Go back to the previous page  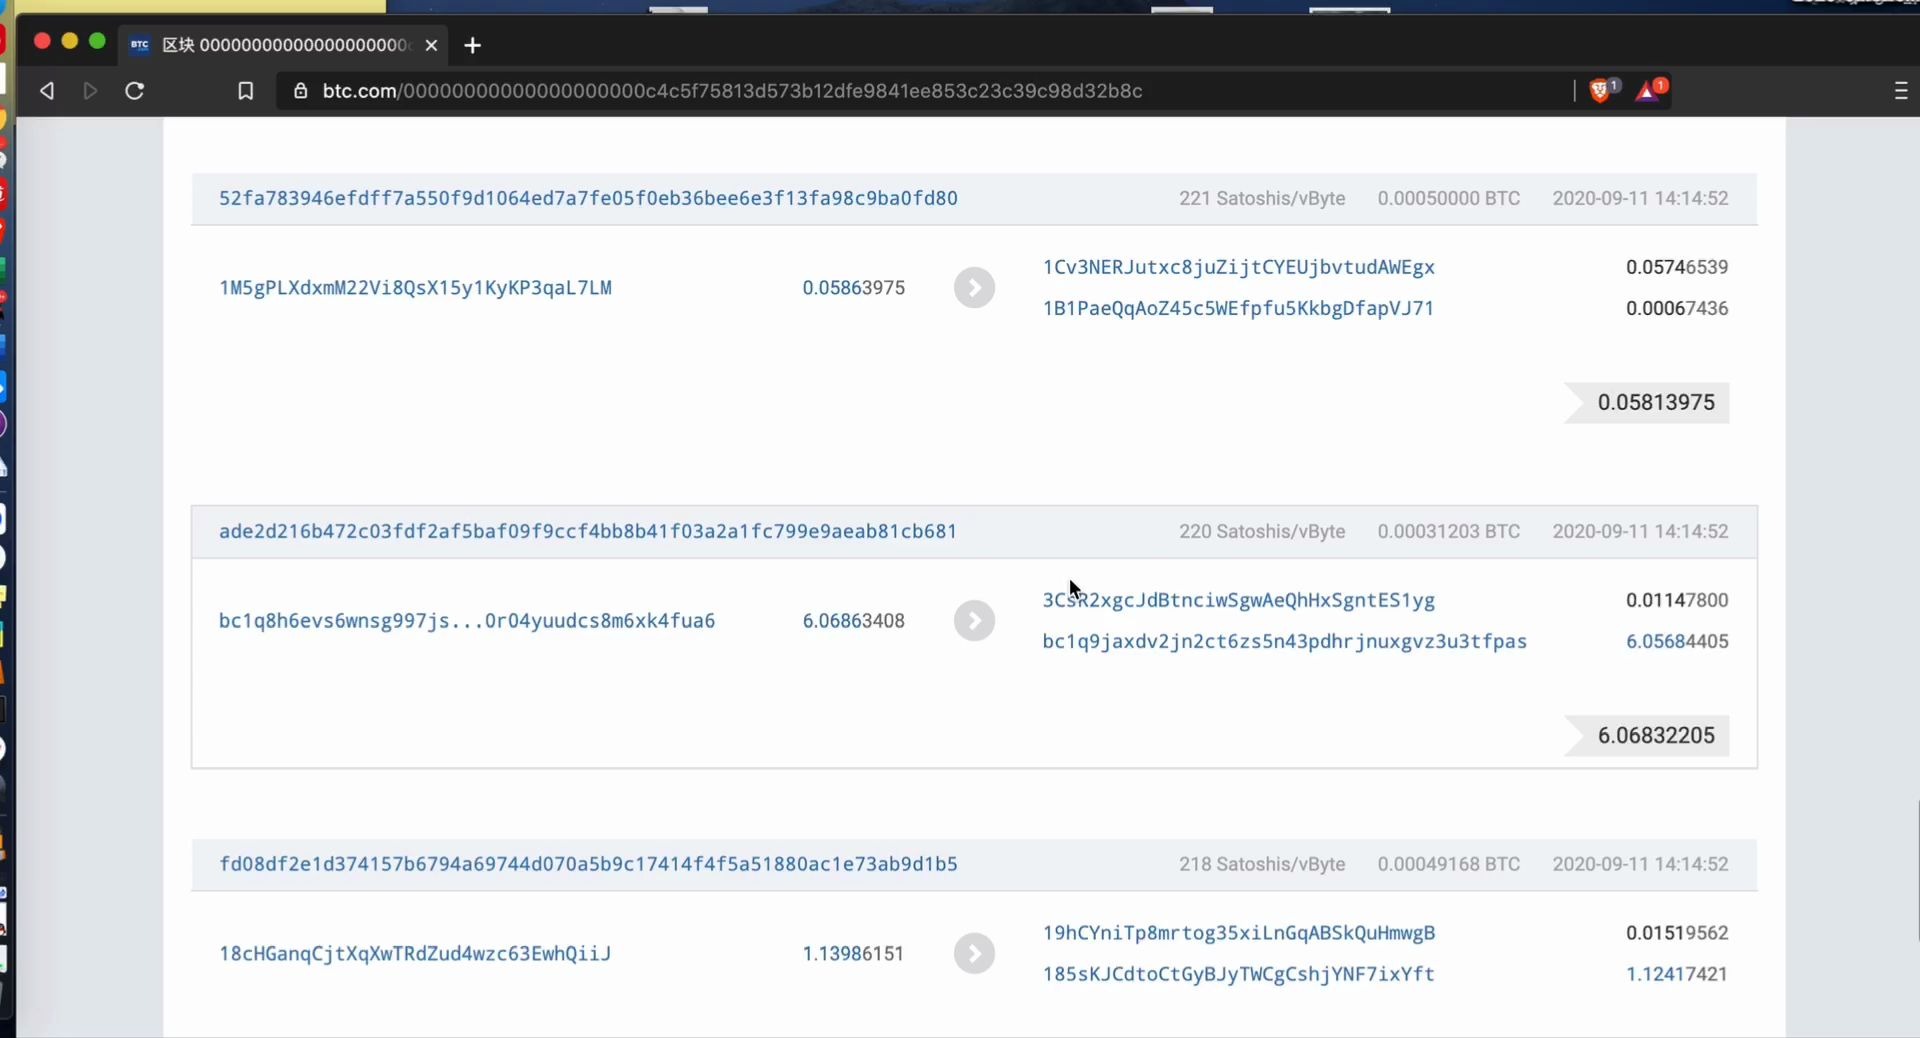click(47, 91)
